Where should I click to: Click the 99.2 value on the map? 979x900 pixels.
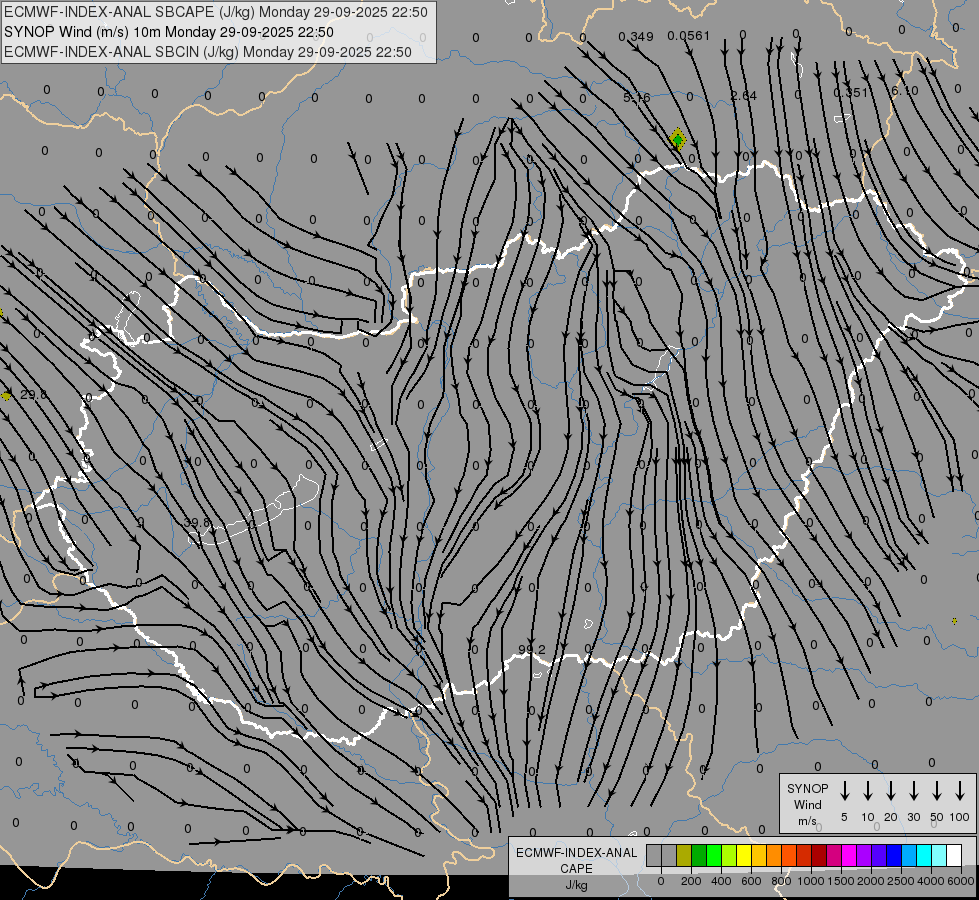531,650
